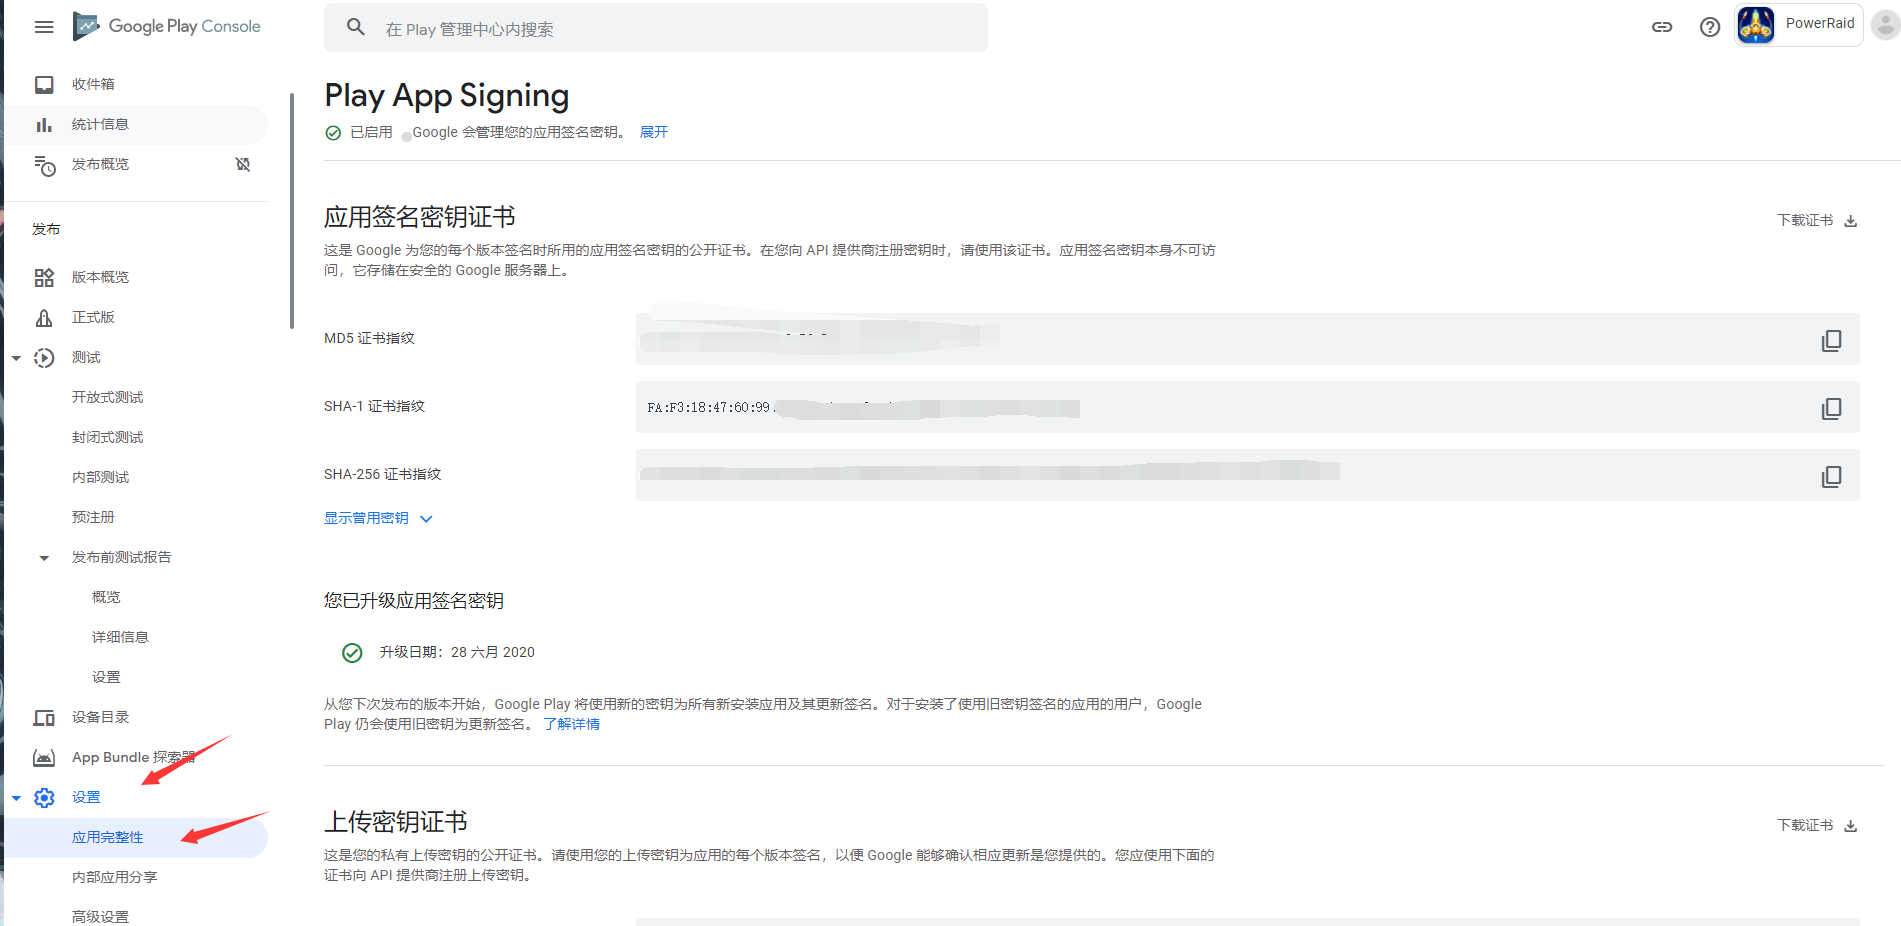Open 预注册 pre-registration

tap(93, 517)
